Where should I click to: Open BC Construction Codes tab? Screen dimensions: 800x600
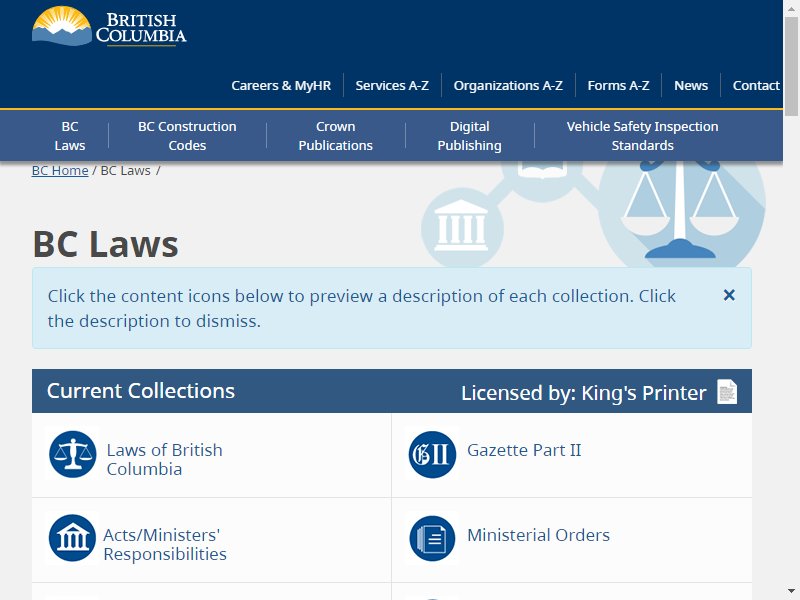pos(187,136)
